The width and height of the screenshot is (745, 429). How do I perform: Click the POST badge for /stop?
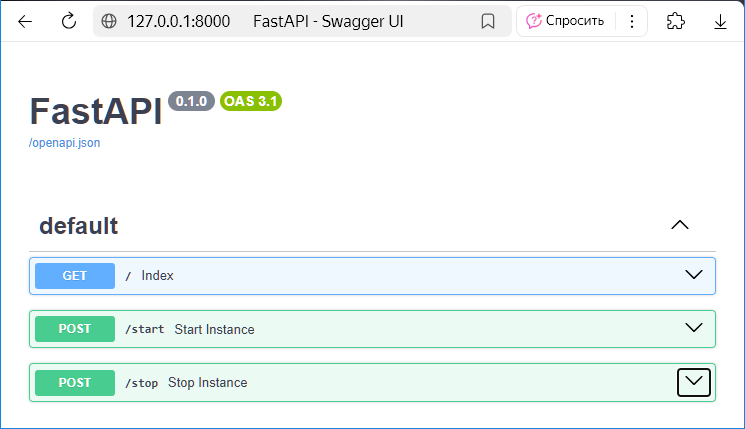tap(75, 382)
